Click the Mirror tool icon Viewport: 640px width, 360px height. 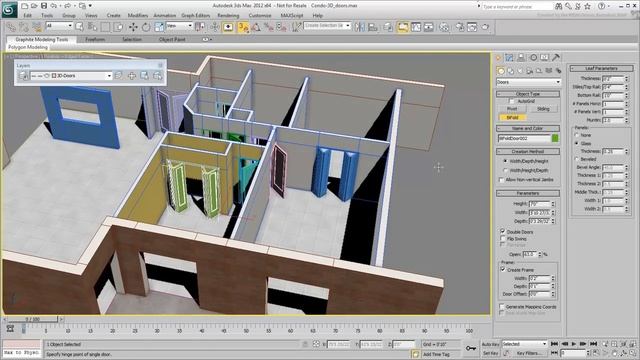(360, 27)
